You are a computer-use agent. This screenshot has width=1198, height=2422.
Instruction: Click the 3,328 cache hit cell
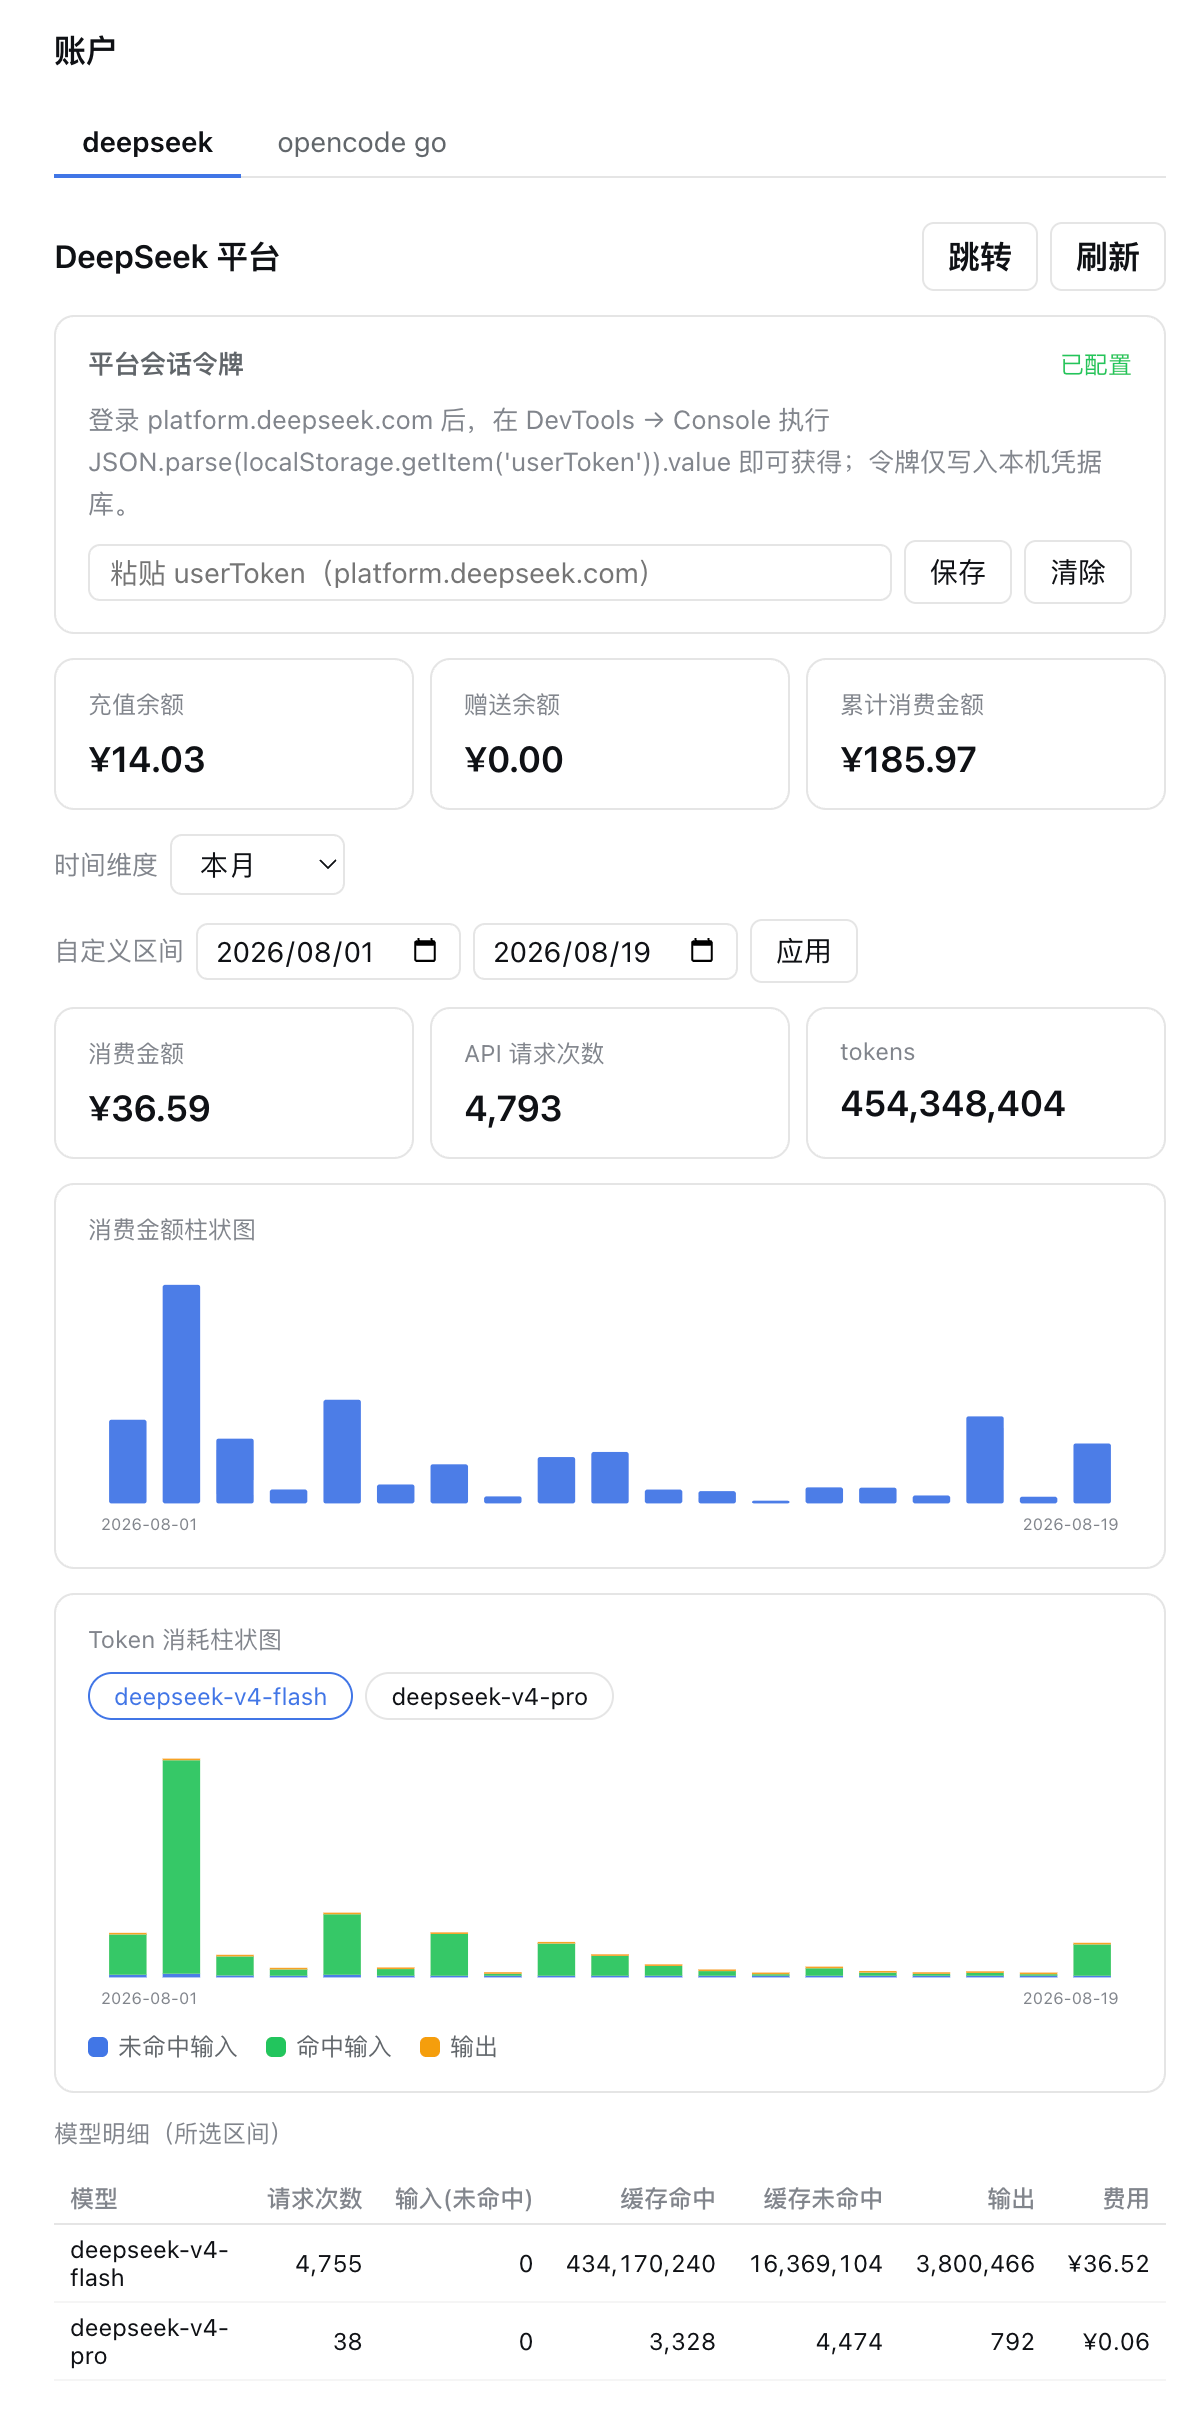click(683, 2342)
